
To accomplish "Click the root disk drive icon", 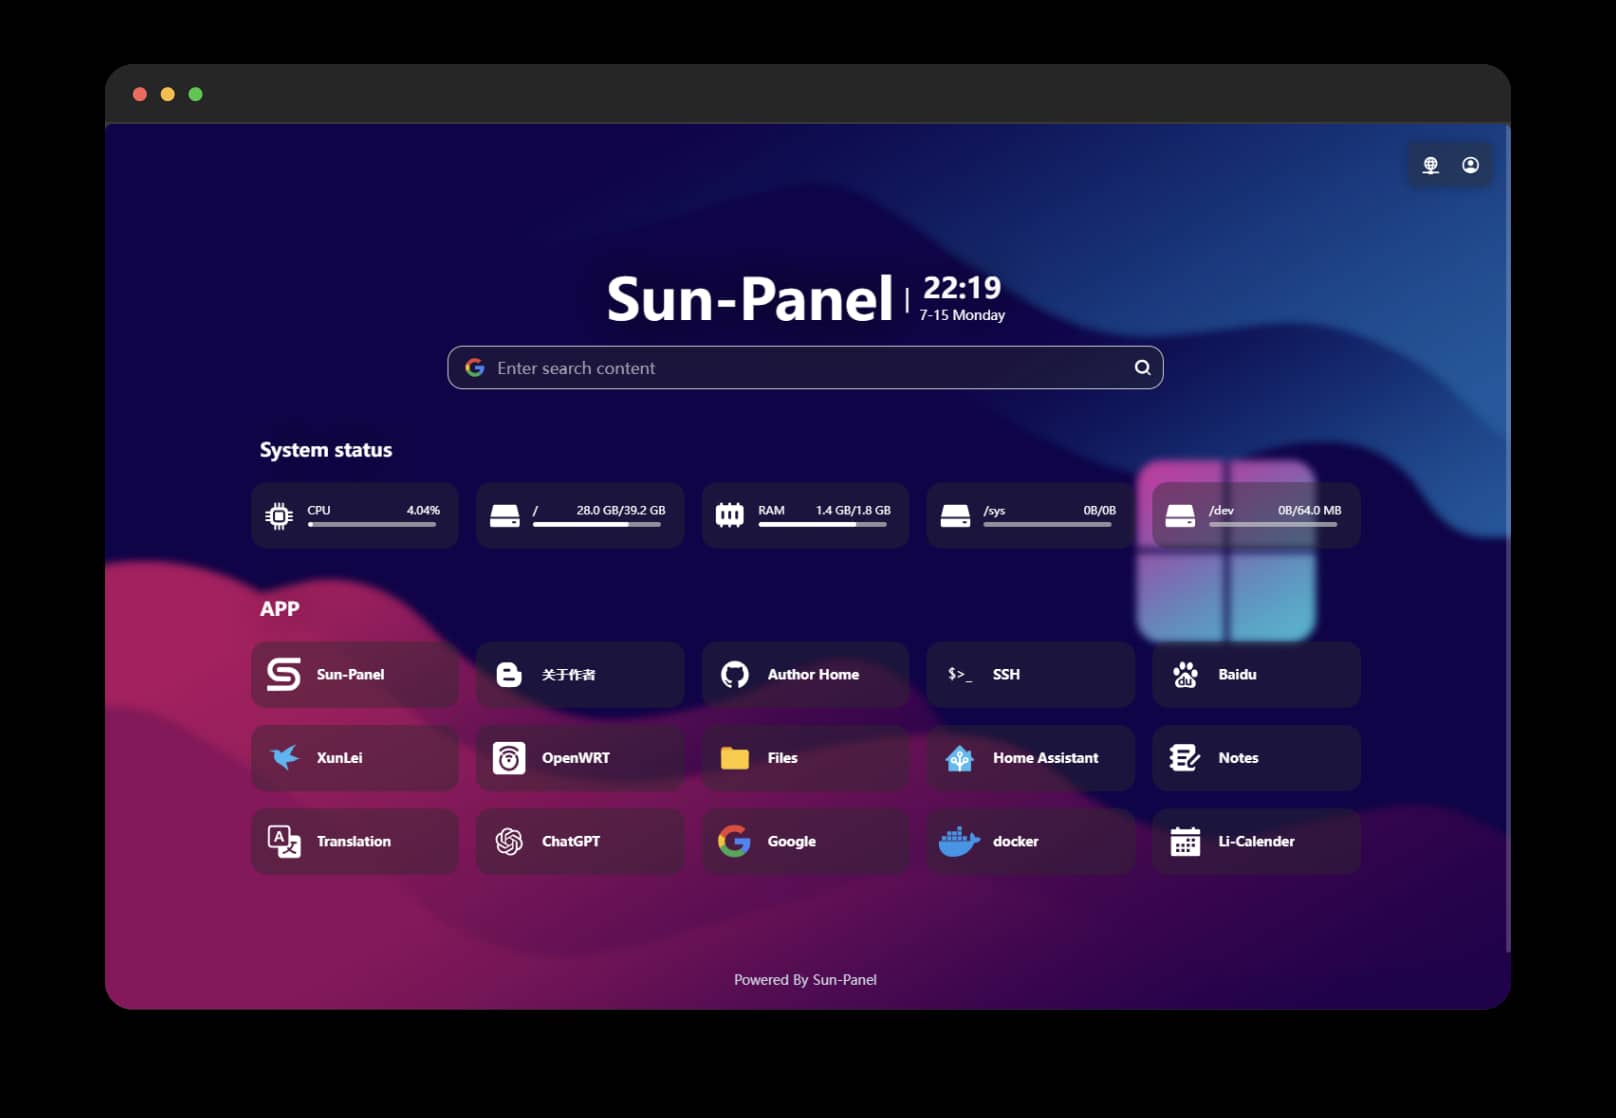I will [505, 516].
